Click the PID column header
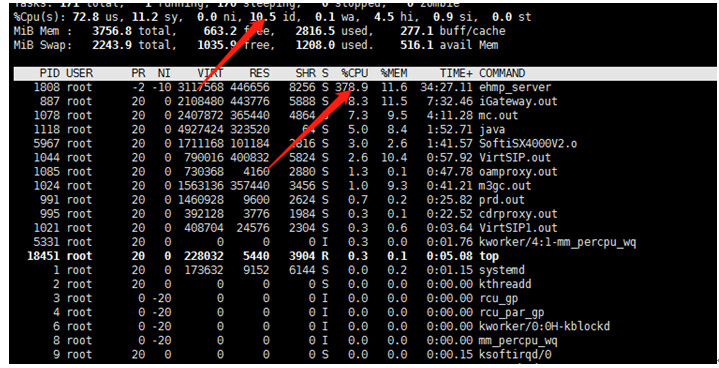Viewport: 719px width, 368px height. click(x=50, y=73)
